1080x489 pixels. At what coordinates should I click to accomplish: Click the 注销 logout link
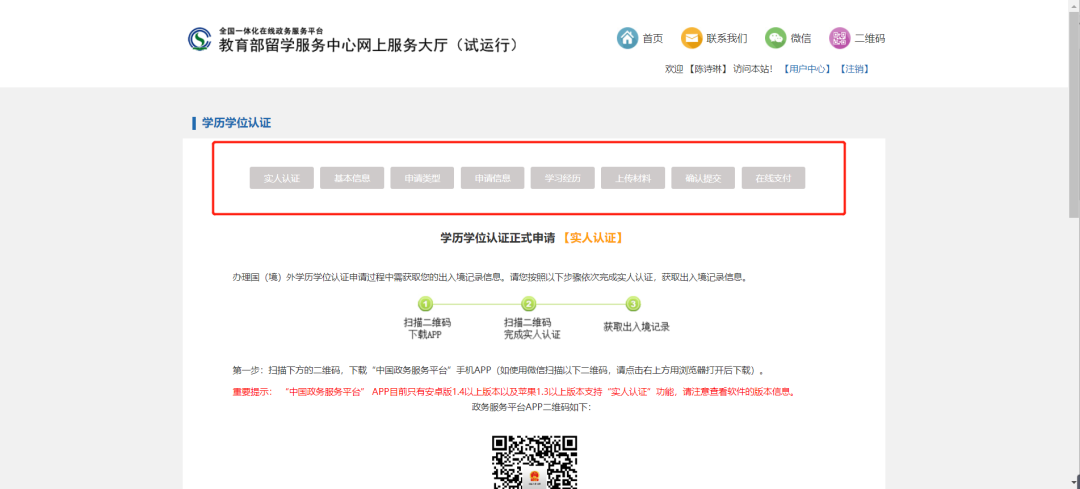tap(854, 69)
